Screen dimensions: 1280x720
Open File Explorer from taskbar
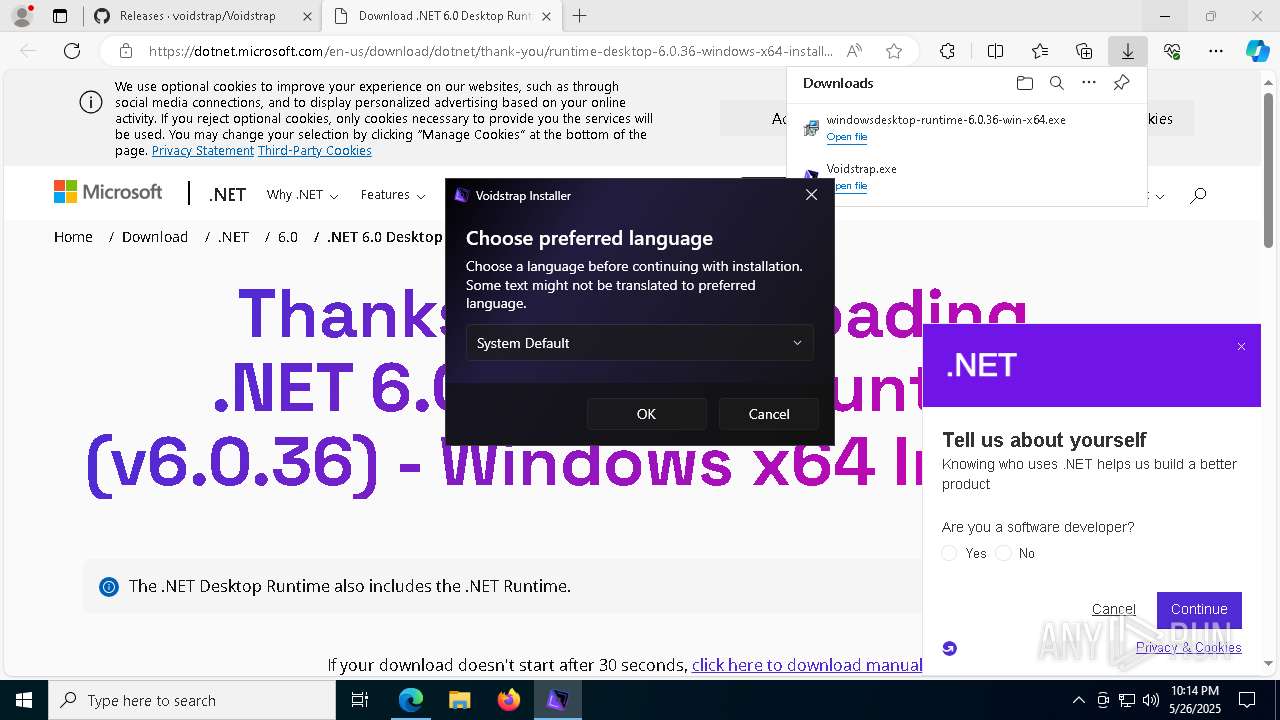pyautogui.click(x=459, y=700)
